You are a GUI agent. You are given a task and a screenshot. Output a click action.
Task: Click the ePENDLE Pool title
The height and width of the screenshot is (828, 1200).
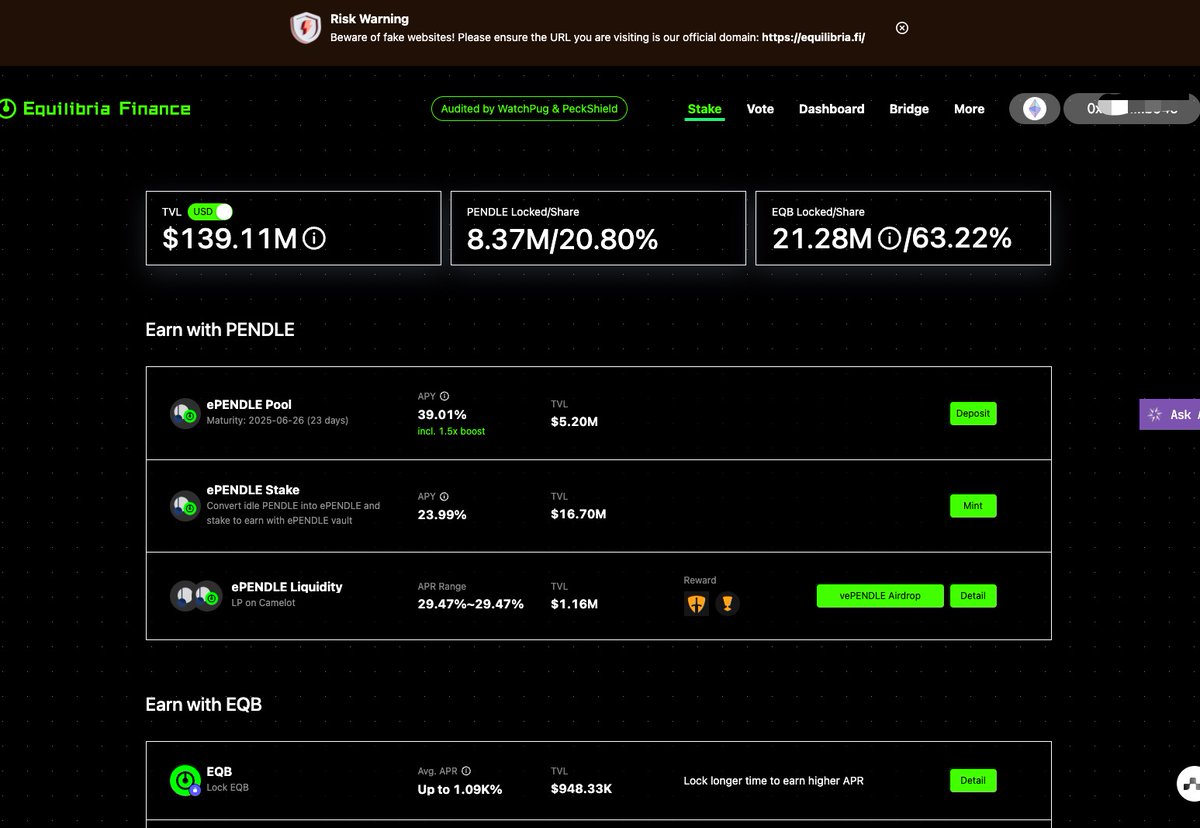tap(249, 405)
